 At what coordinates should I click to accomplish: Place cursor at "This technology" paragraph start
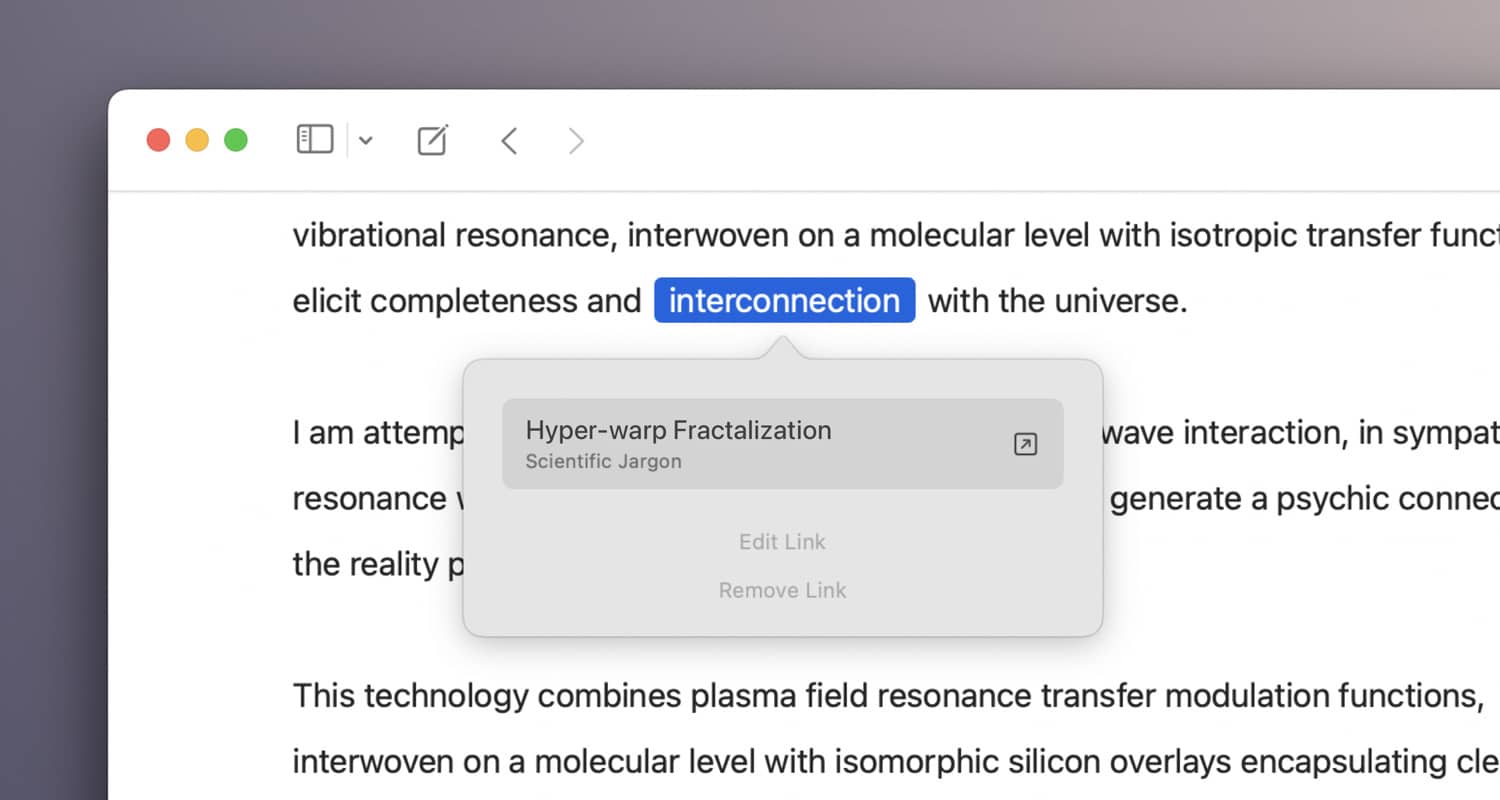295,695
